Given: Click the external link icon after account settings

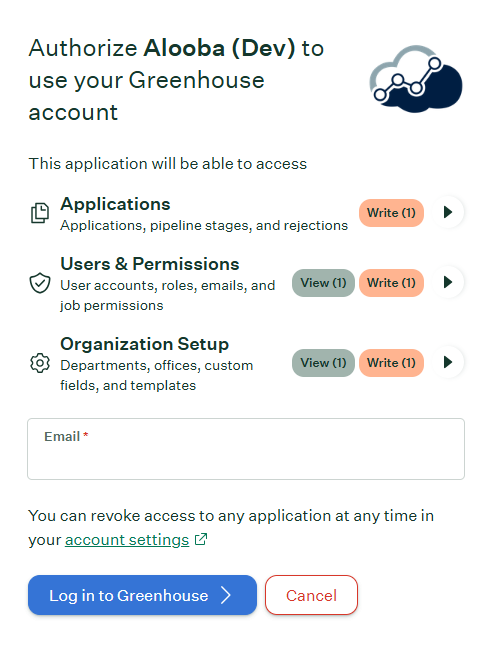Looking at the screenshot, I should 201,539.
